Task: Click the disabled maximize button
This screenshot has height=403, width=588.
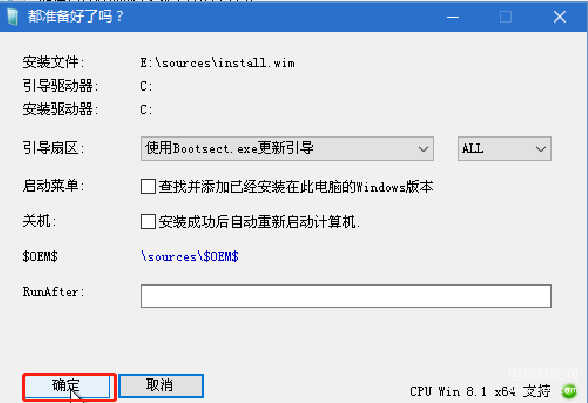Action: (506, 17)
